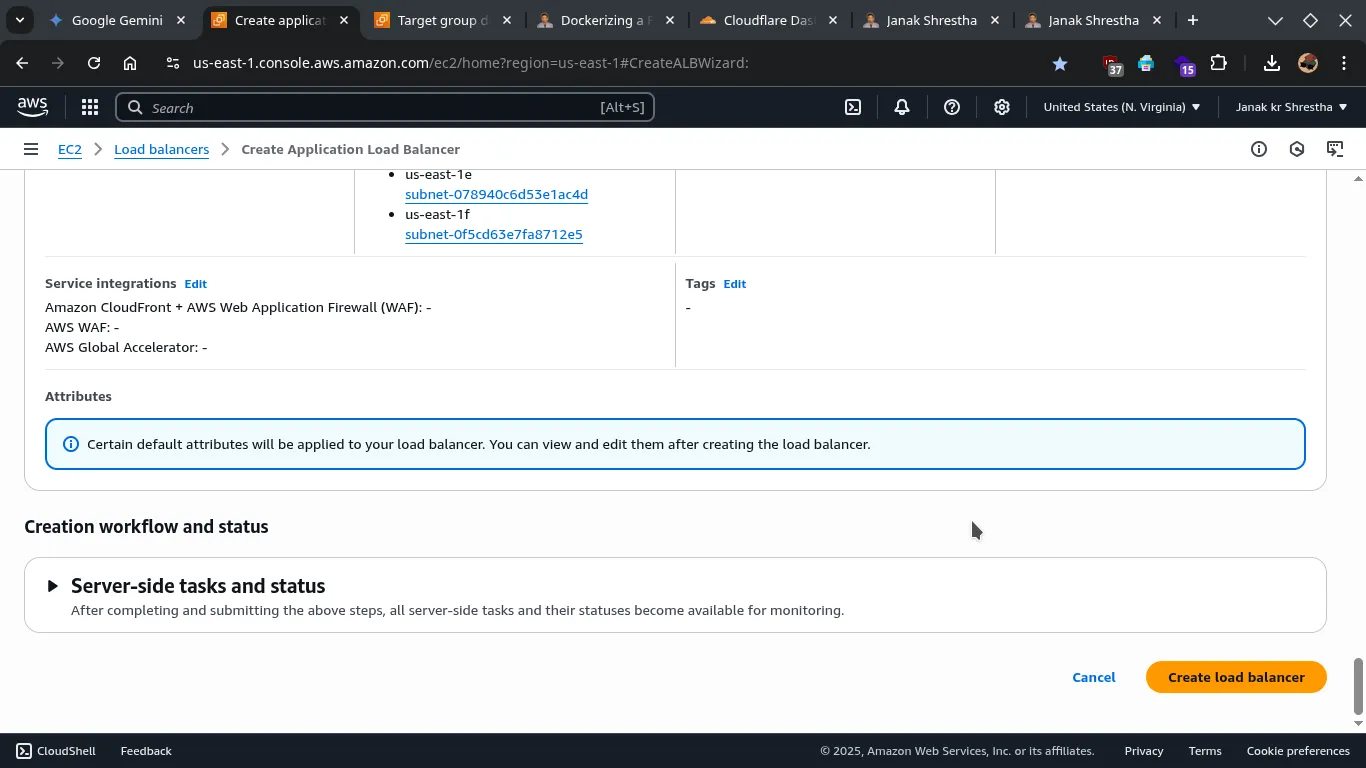This screenshot has width=1366, height=768.
Task: Switch to the Cloudflare Dashboard browser tab
Action: 767,20
